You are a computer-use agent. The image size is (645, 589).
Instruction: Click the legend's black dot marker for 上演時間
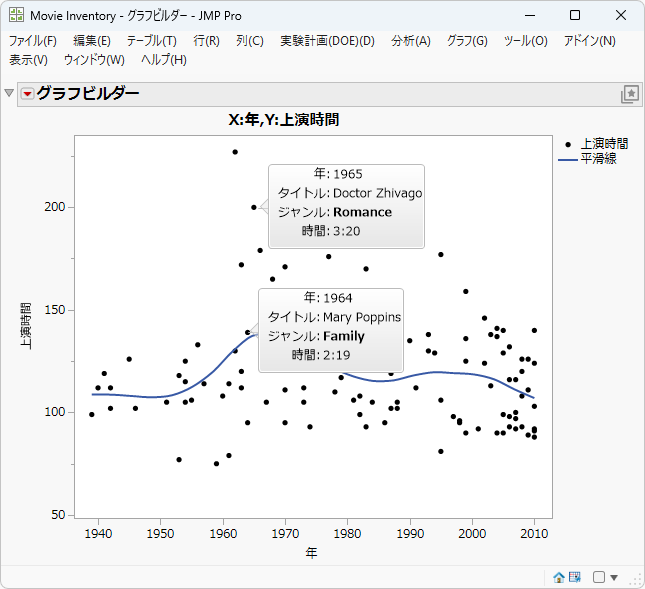pos(568,144)
